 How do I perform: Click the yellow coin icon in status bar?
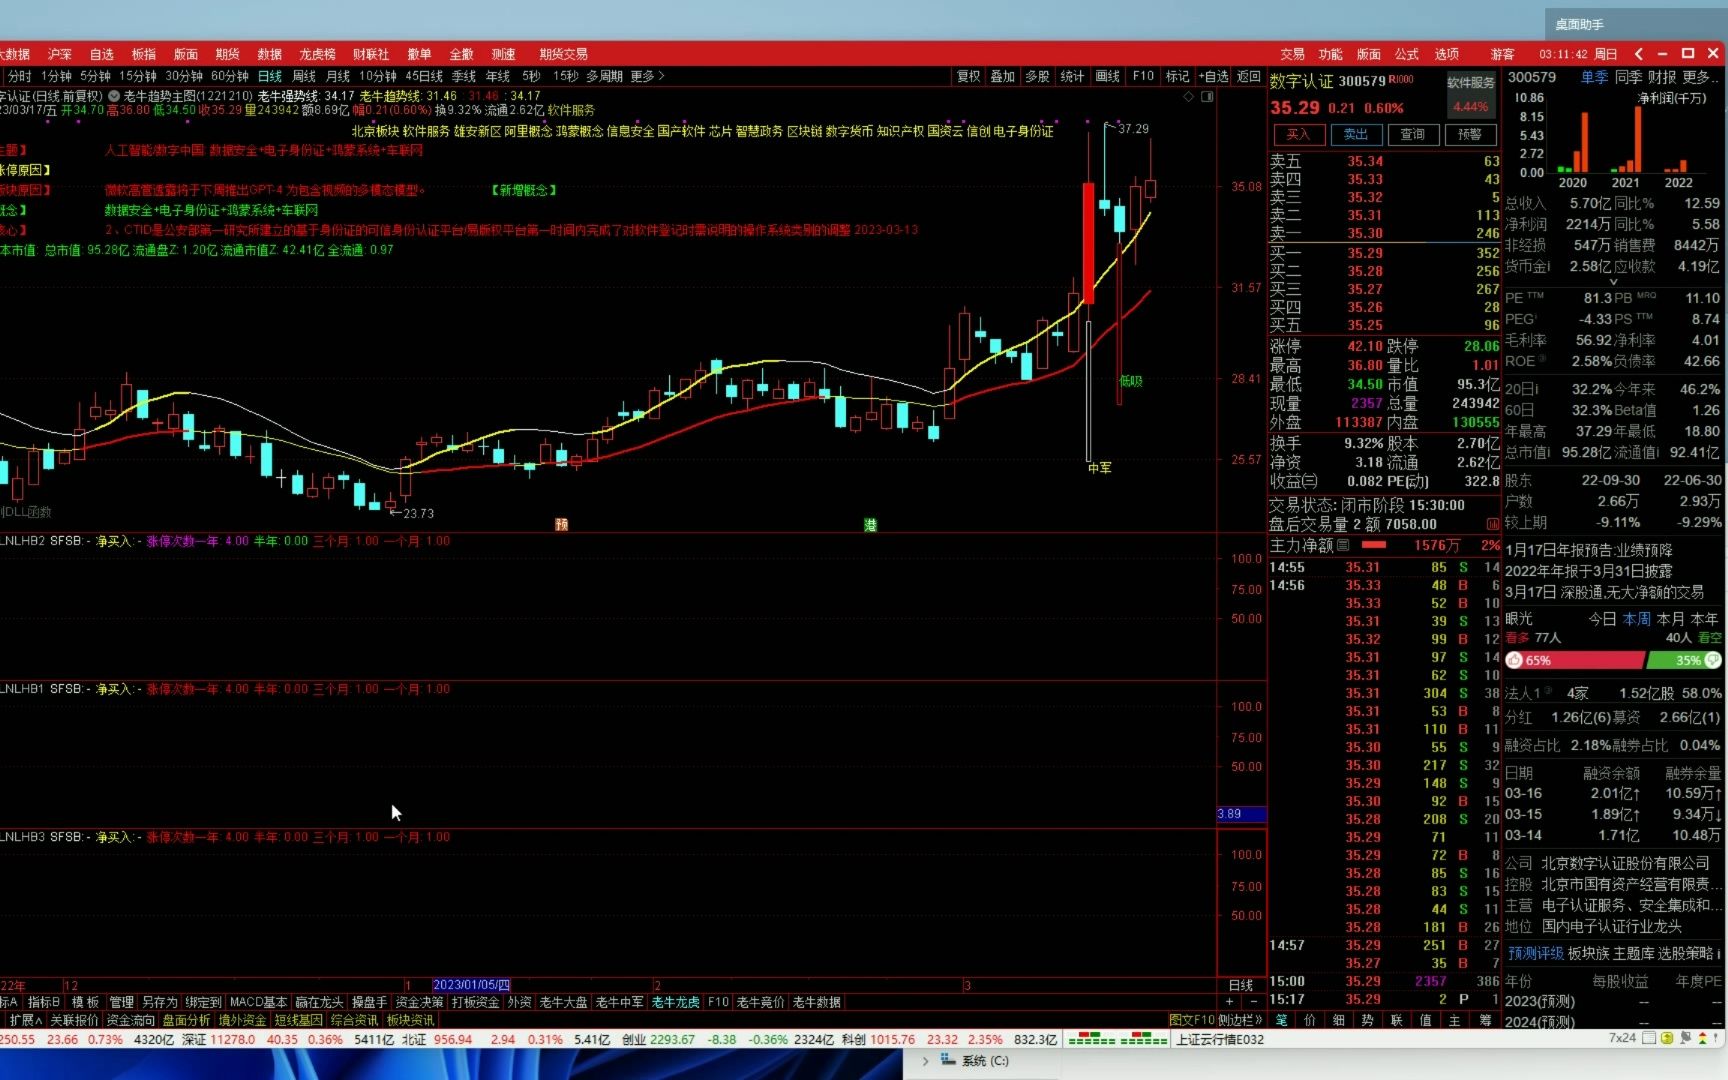click(x=1667, y=1039)
